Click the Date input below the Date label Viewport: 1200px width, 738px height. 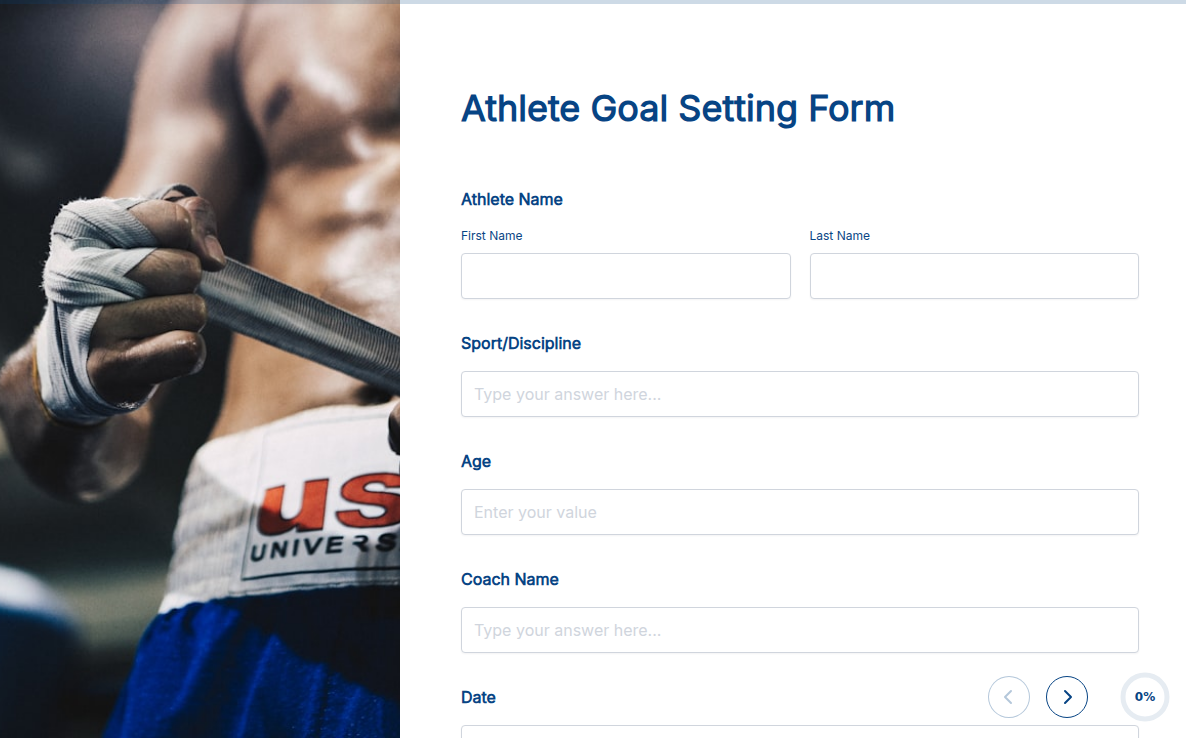[799, 734]
